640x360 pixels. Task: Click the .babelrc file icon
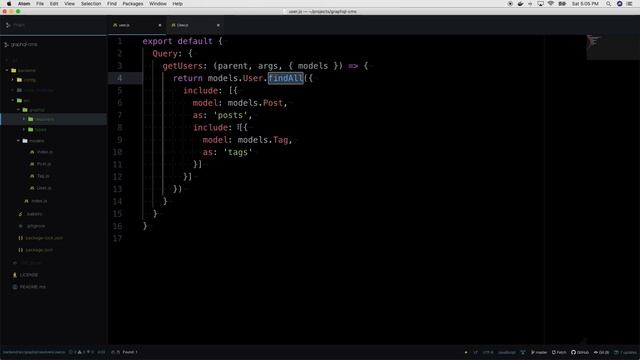(20, 214)
